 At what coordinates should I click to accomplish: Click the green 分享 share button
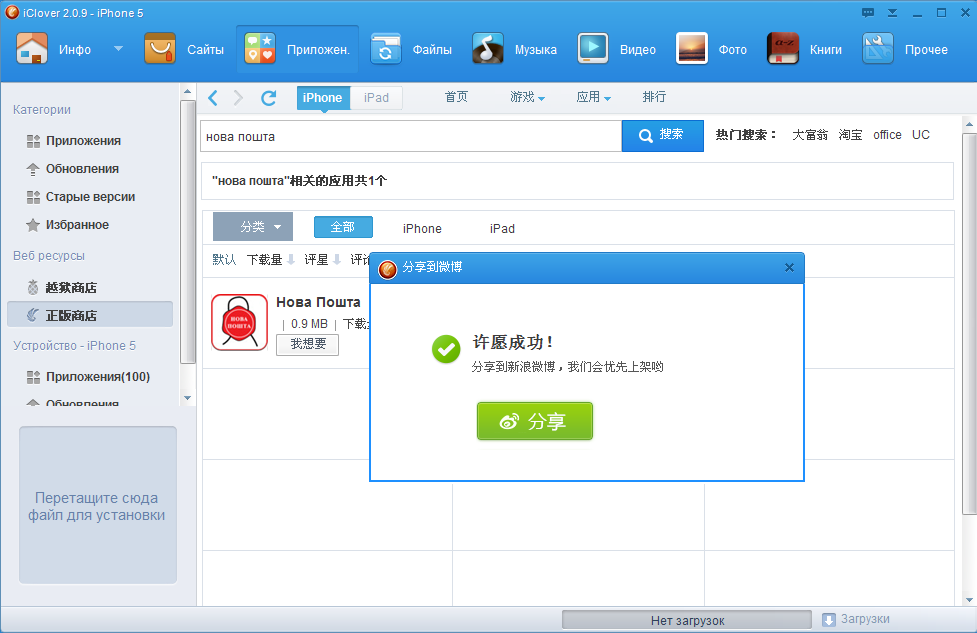click(x=535, y=421)
